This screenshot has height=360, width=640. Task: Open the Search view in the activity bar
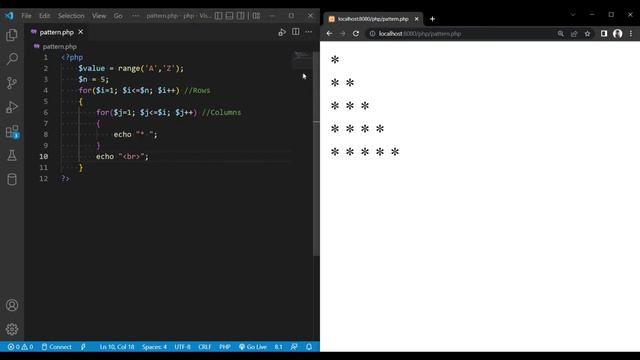coord(12,59)
